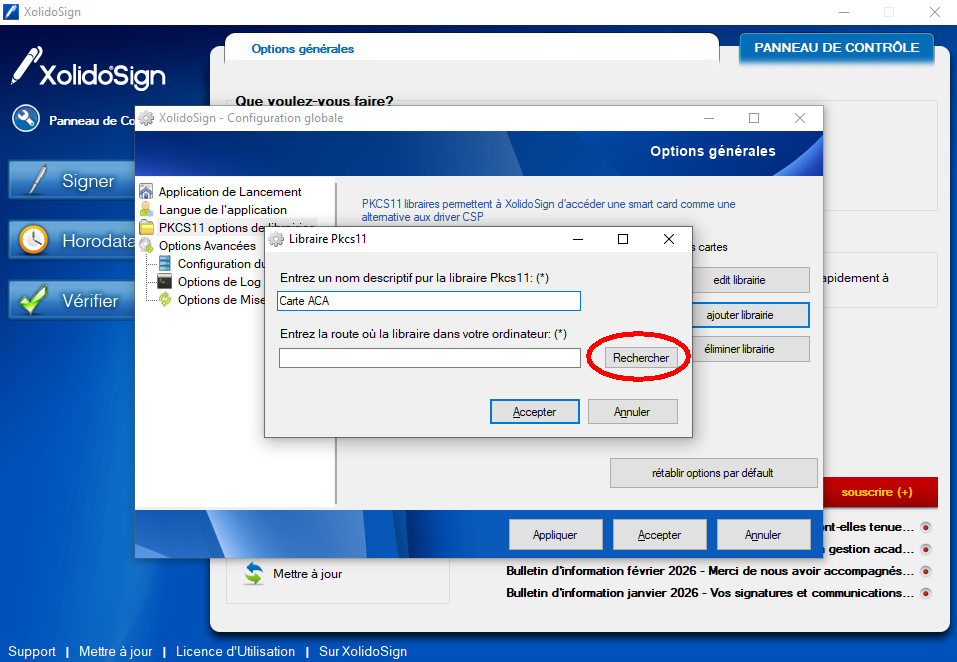The height and width of the screenshot is (662, 957).
Task: Click the green checkmark icon on Vérifier
Action: pos(33,300)
